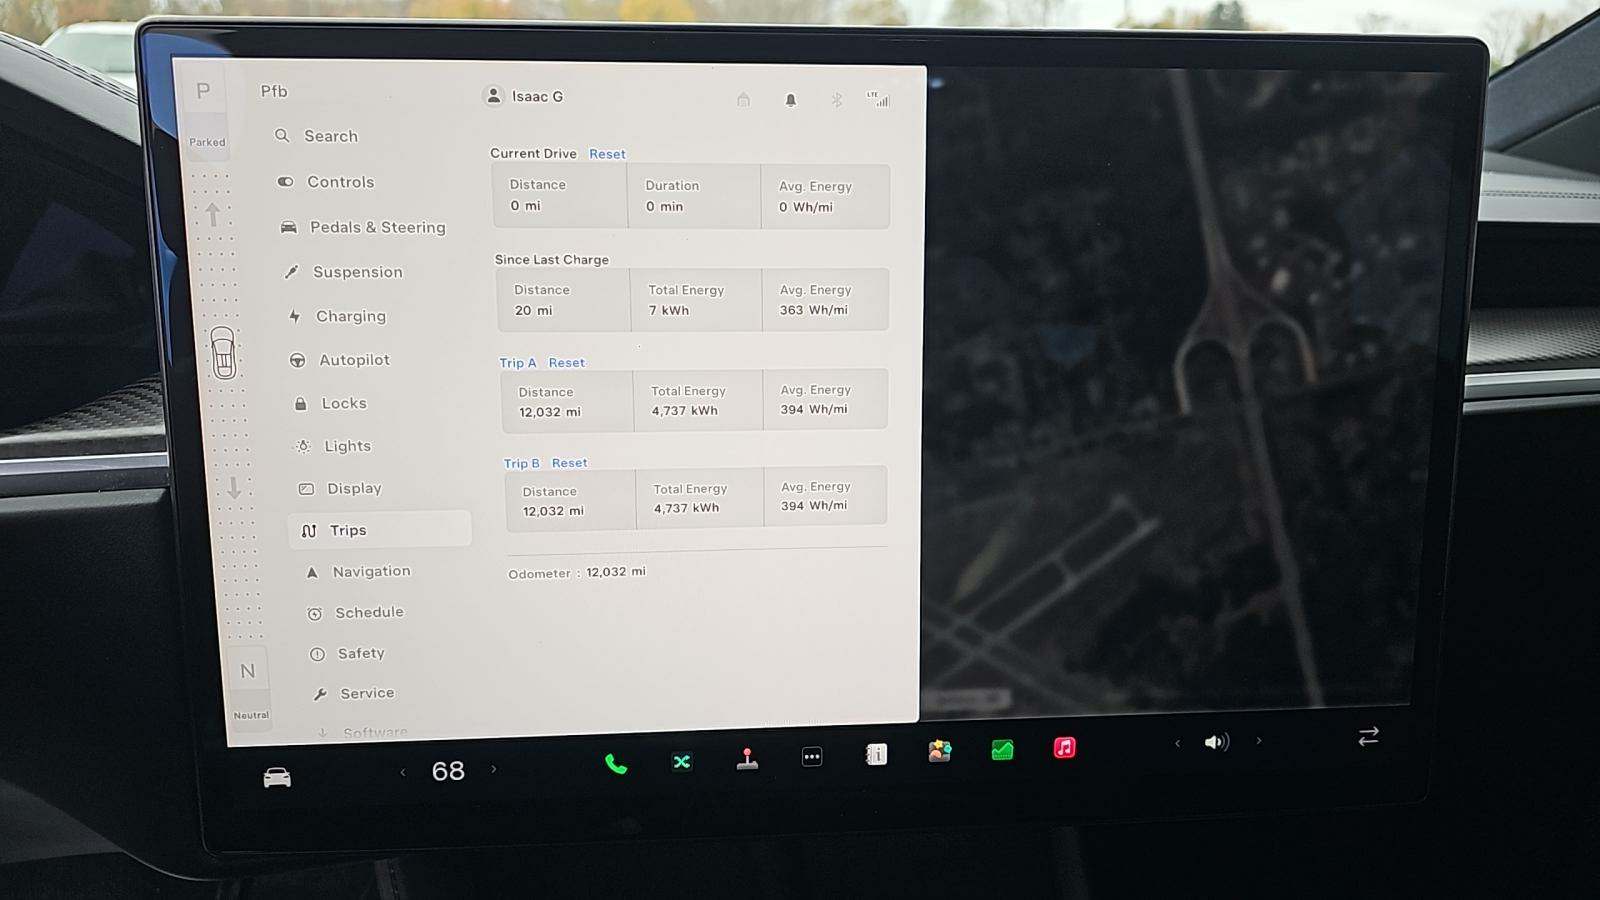Open Bluetooth settings icon
This screenshot has height=900, width=1600.
coord(837,100)
